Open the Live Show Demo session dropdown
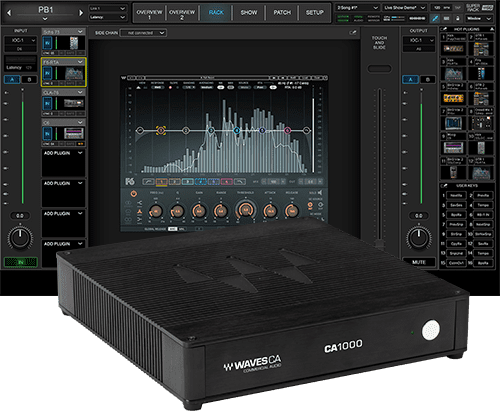Image resolution: width=500 pixels, height=411 pixels. point(405,8)
